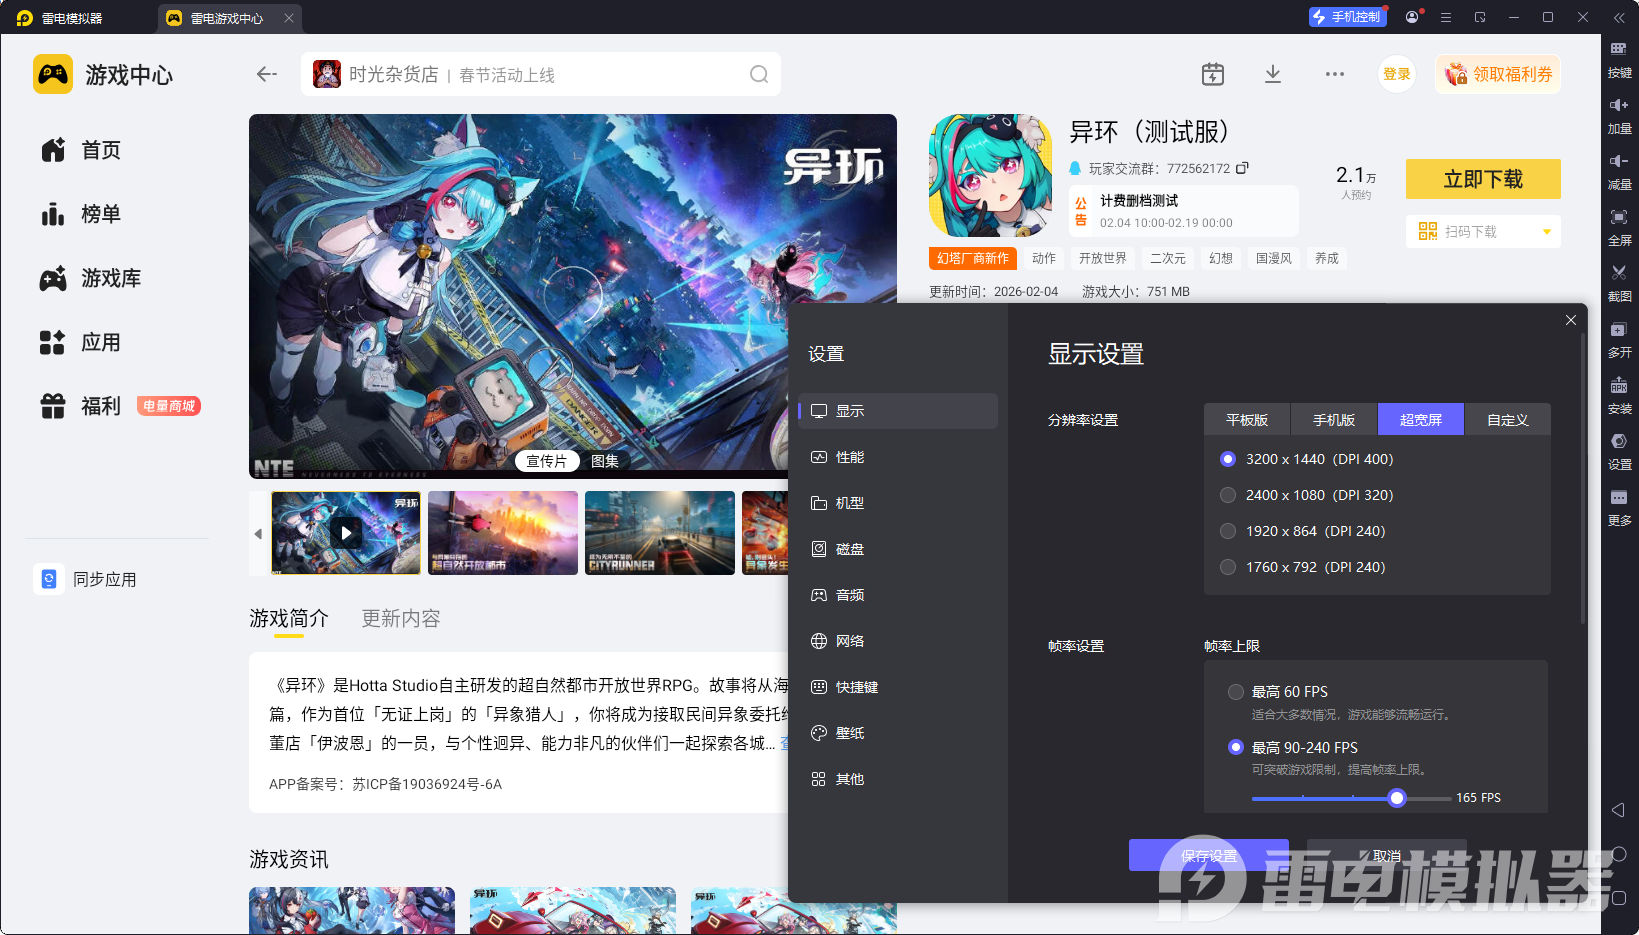Click the search field 时光杂货店
This screenshot has width=1639, height=935.
coord(541,74)
